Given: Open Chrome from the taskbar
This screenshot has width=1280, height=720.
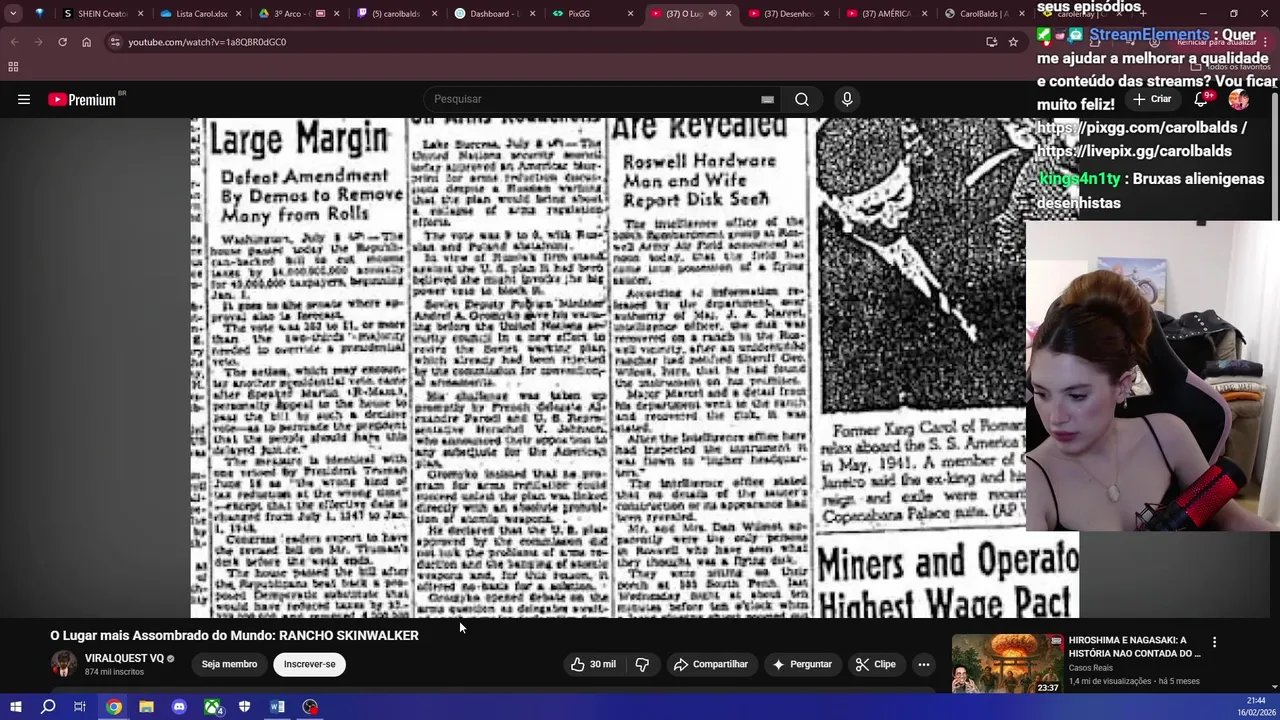Looking at the screenshot, I should [x=114, y=707].
